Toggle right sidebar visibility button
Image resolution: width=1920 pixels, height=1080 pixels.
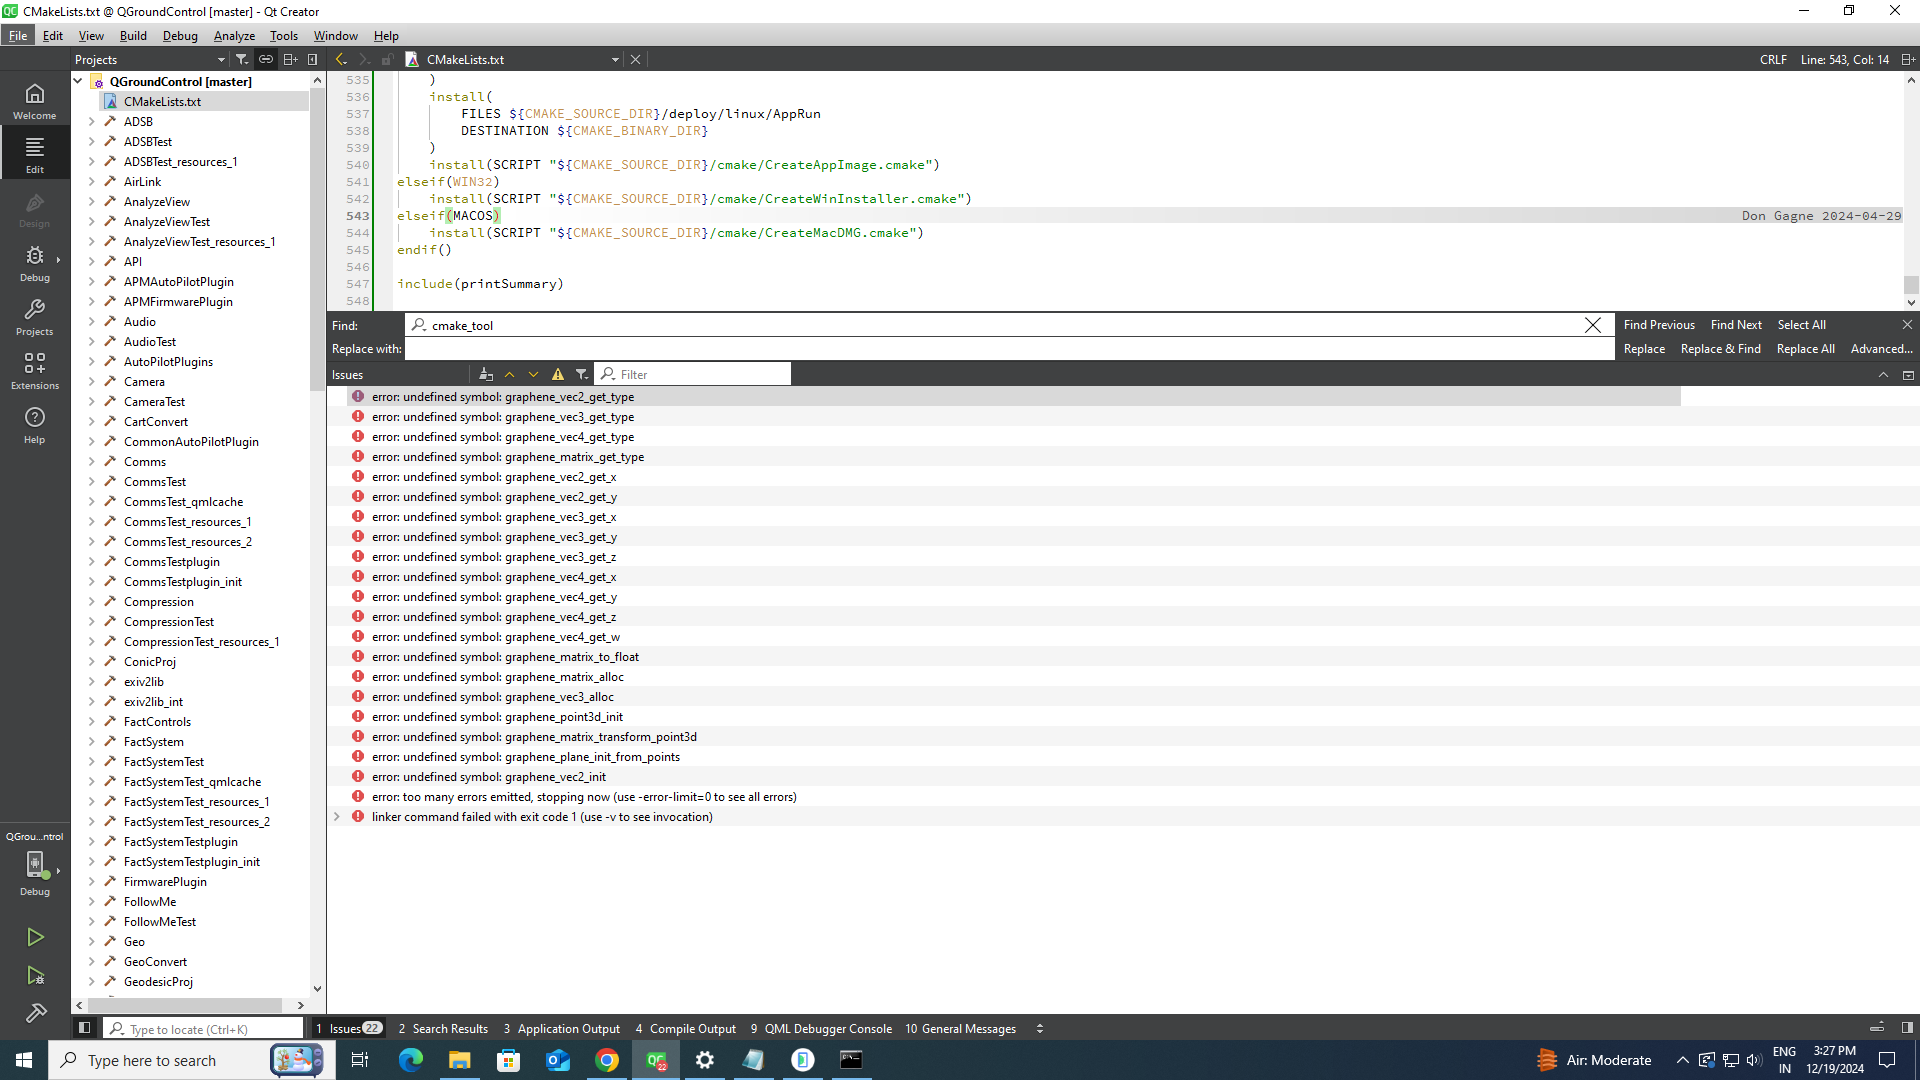[1907, 1028]
